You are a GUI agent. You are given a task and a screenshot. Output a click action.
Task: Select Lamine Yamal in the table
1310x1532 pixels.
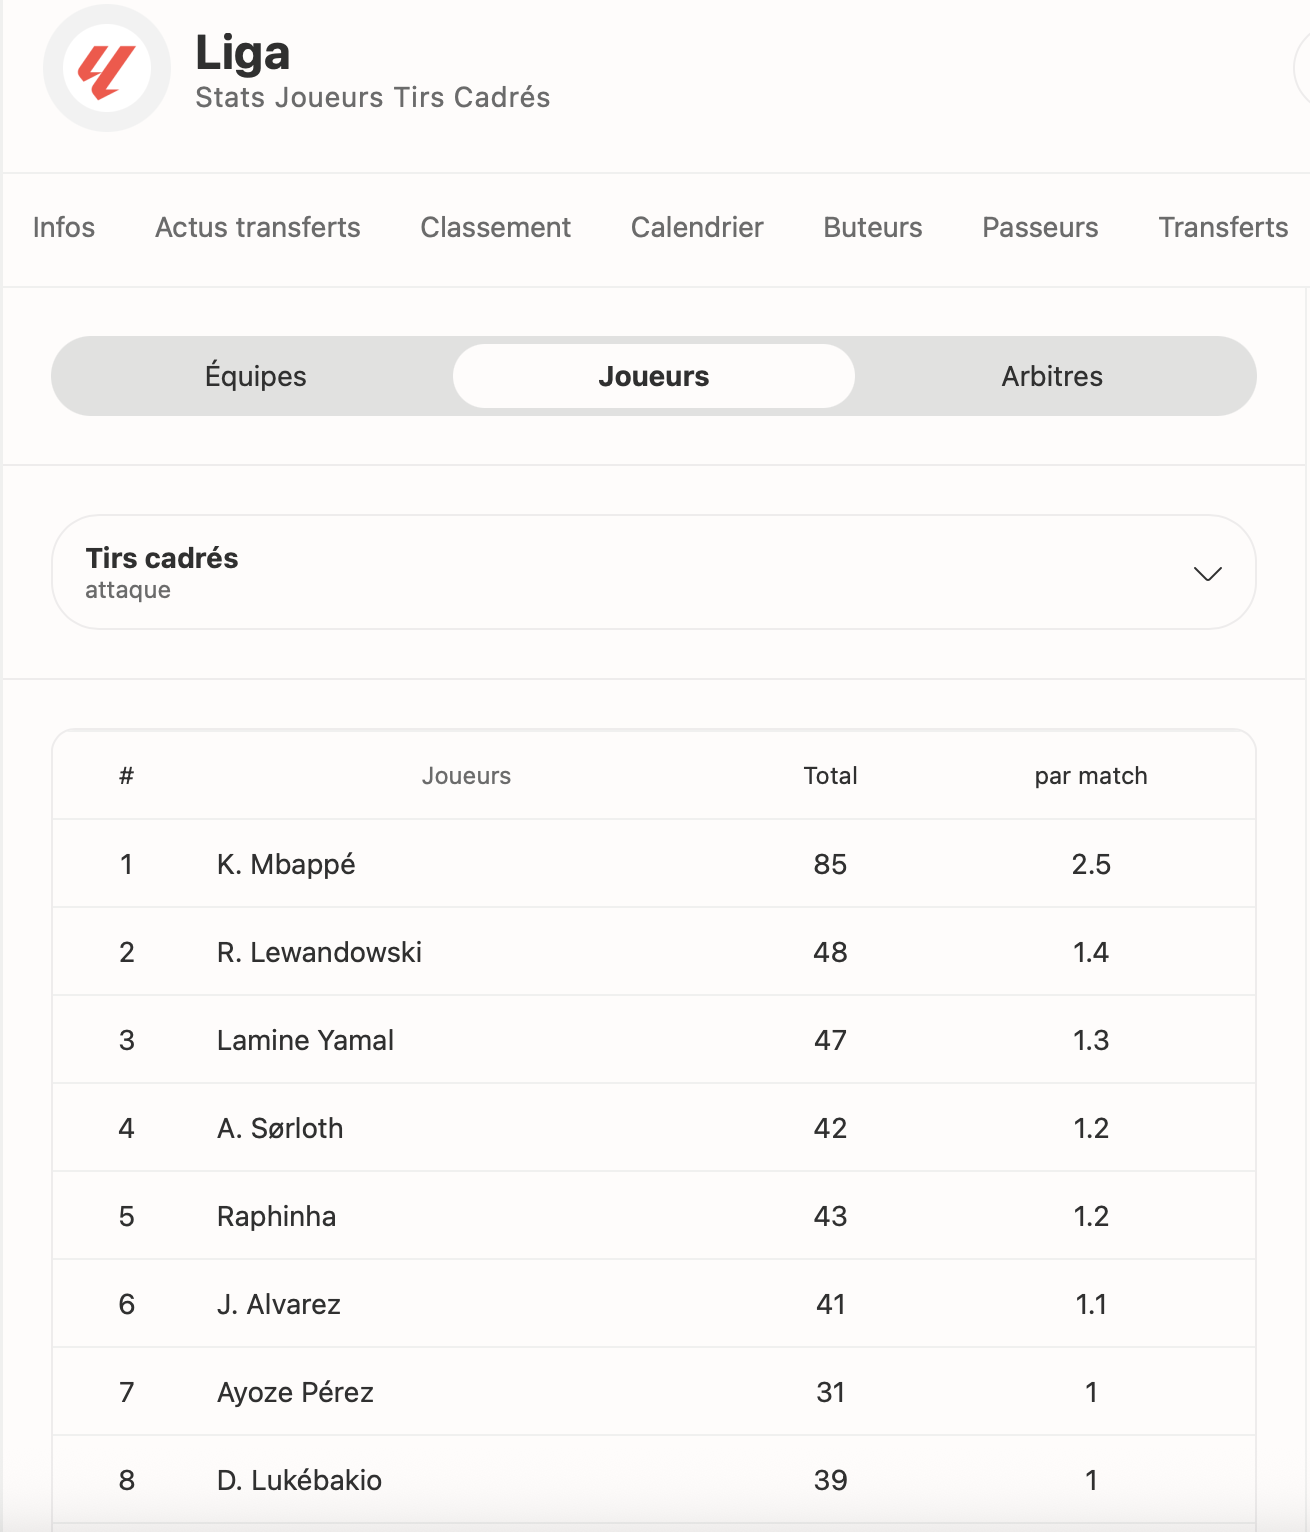653,1040
